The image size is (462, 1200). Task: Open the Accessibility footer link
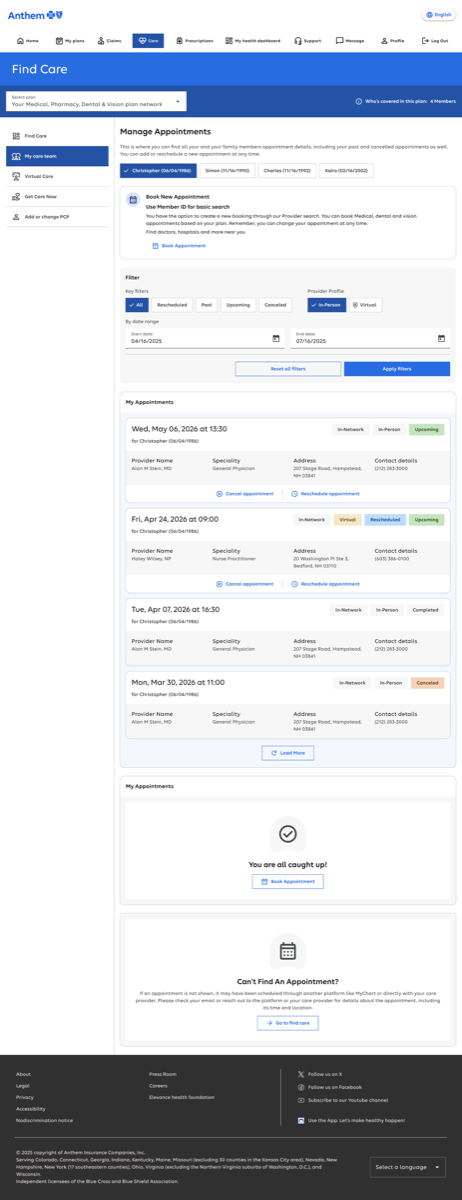click(x=31, y=1109)
